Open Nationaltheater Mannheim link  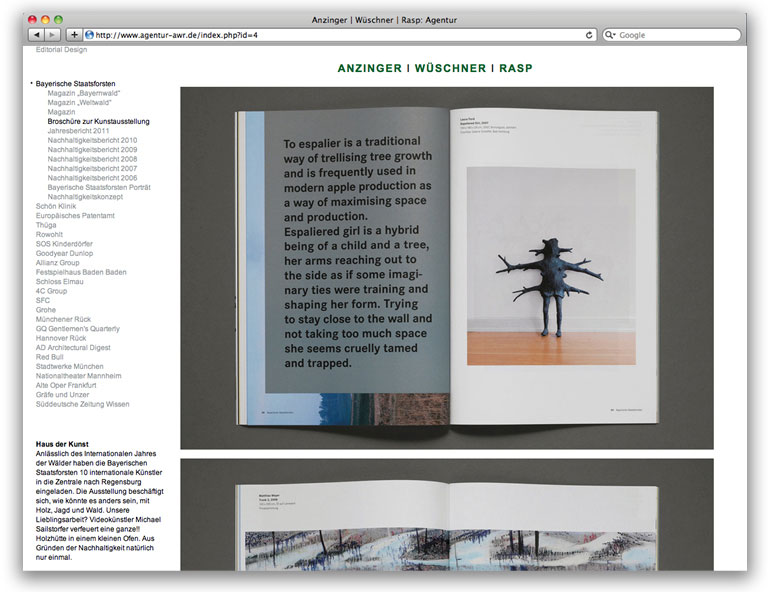(78, 376)
